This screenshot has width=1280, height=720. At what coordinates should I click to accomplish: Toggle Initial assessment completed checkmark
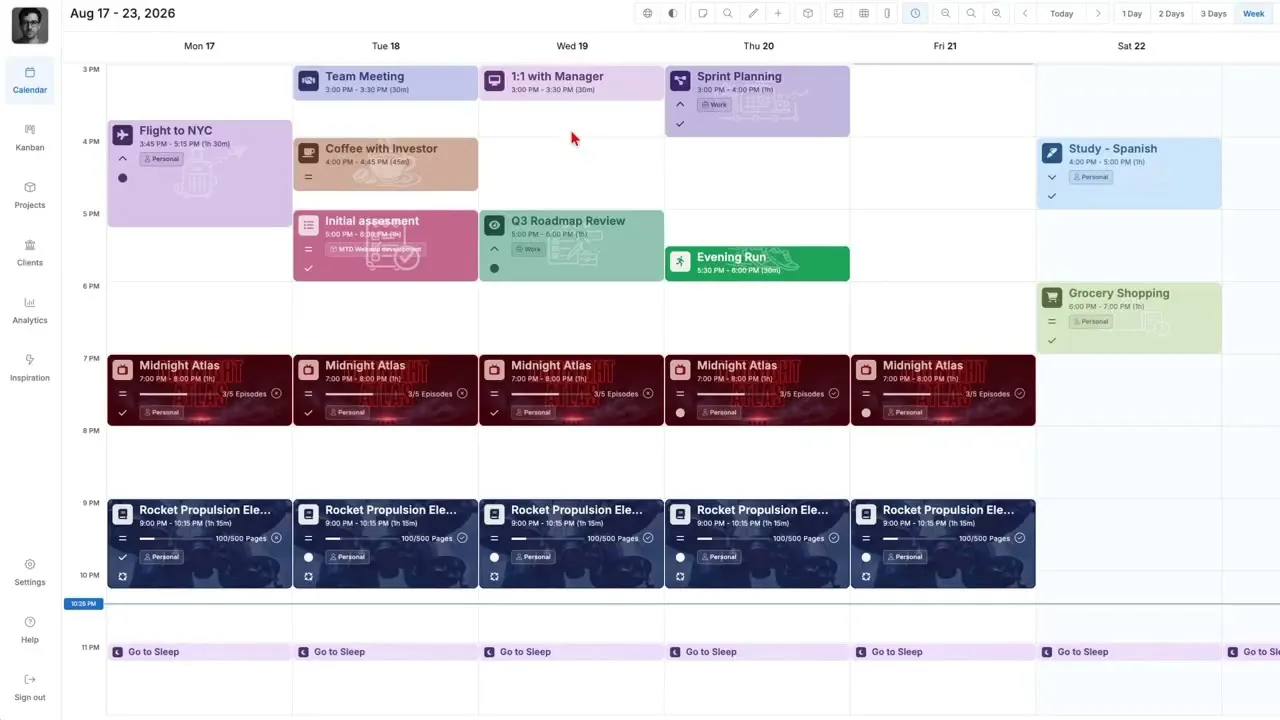click(x=308, y=268)
